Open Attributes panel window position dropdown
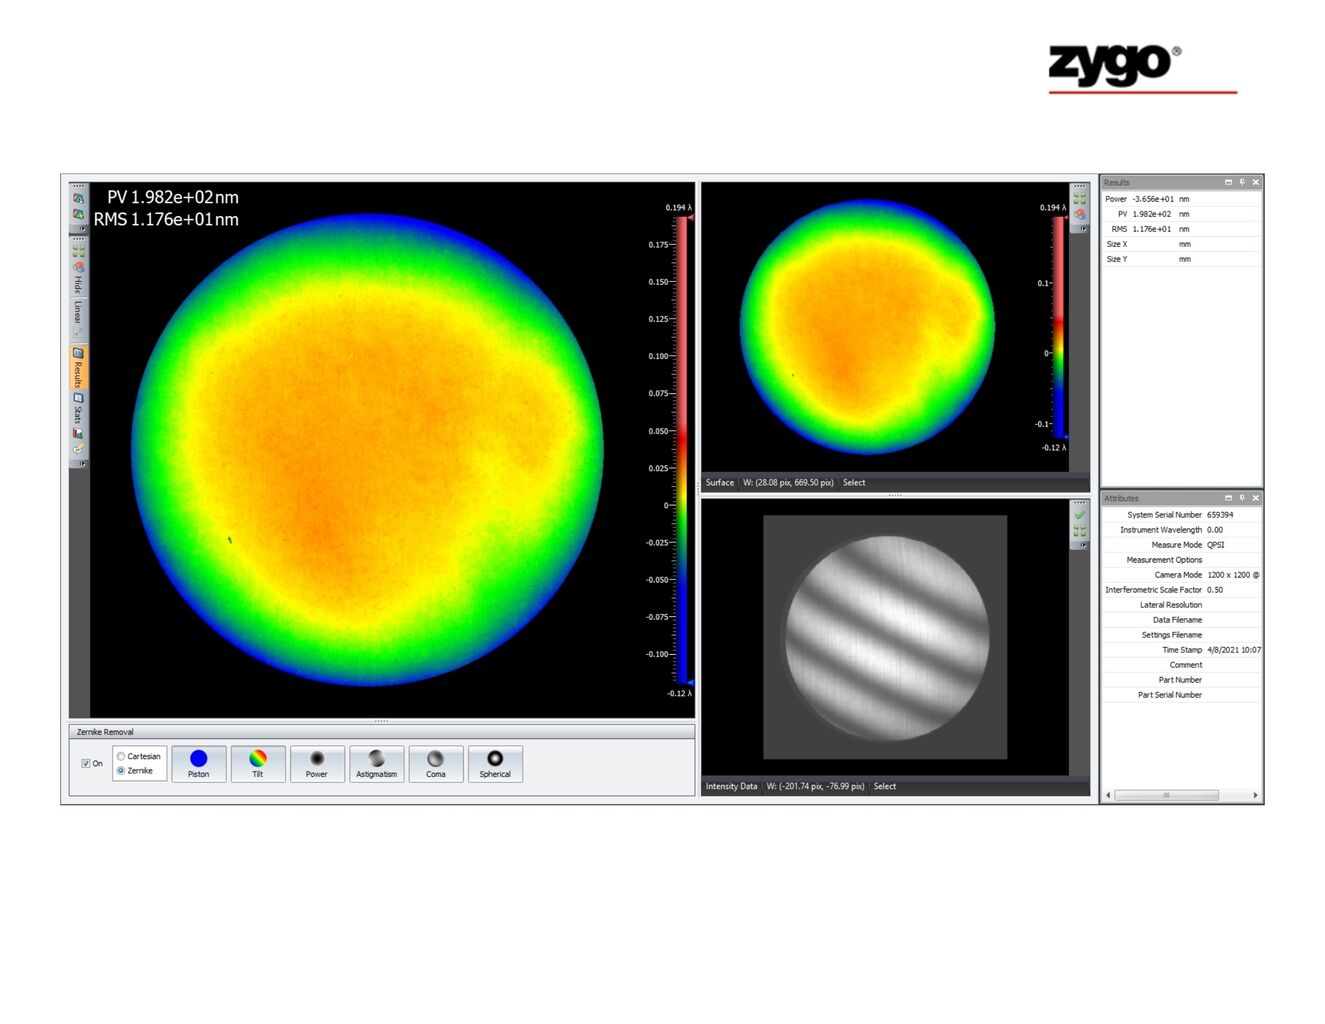 point(1228,498)
